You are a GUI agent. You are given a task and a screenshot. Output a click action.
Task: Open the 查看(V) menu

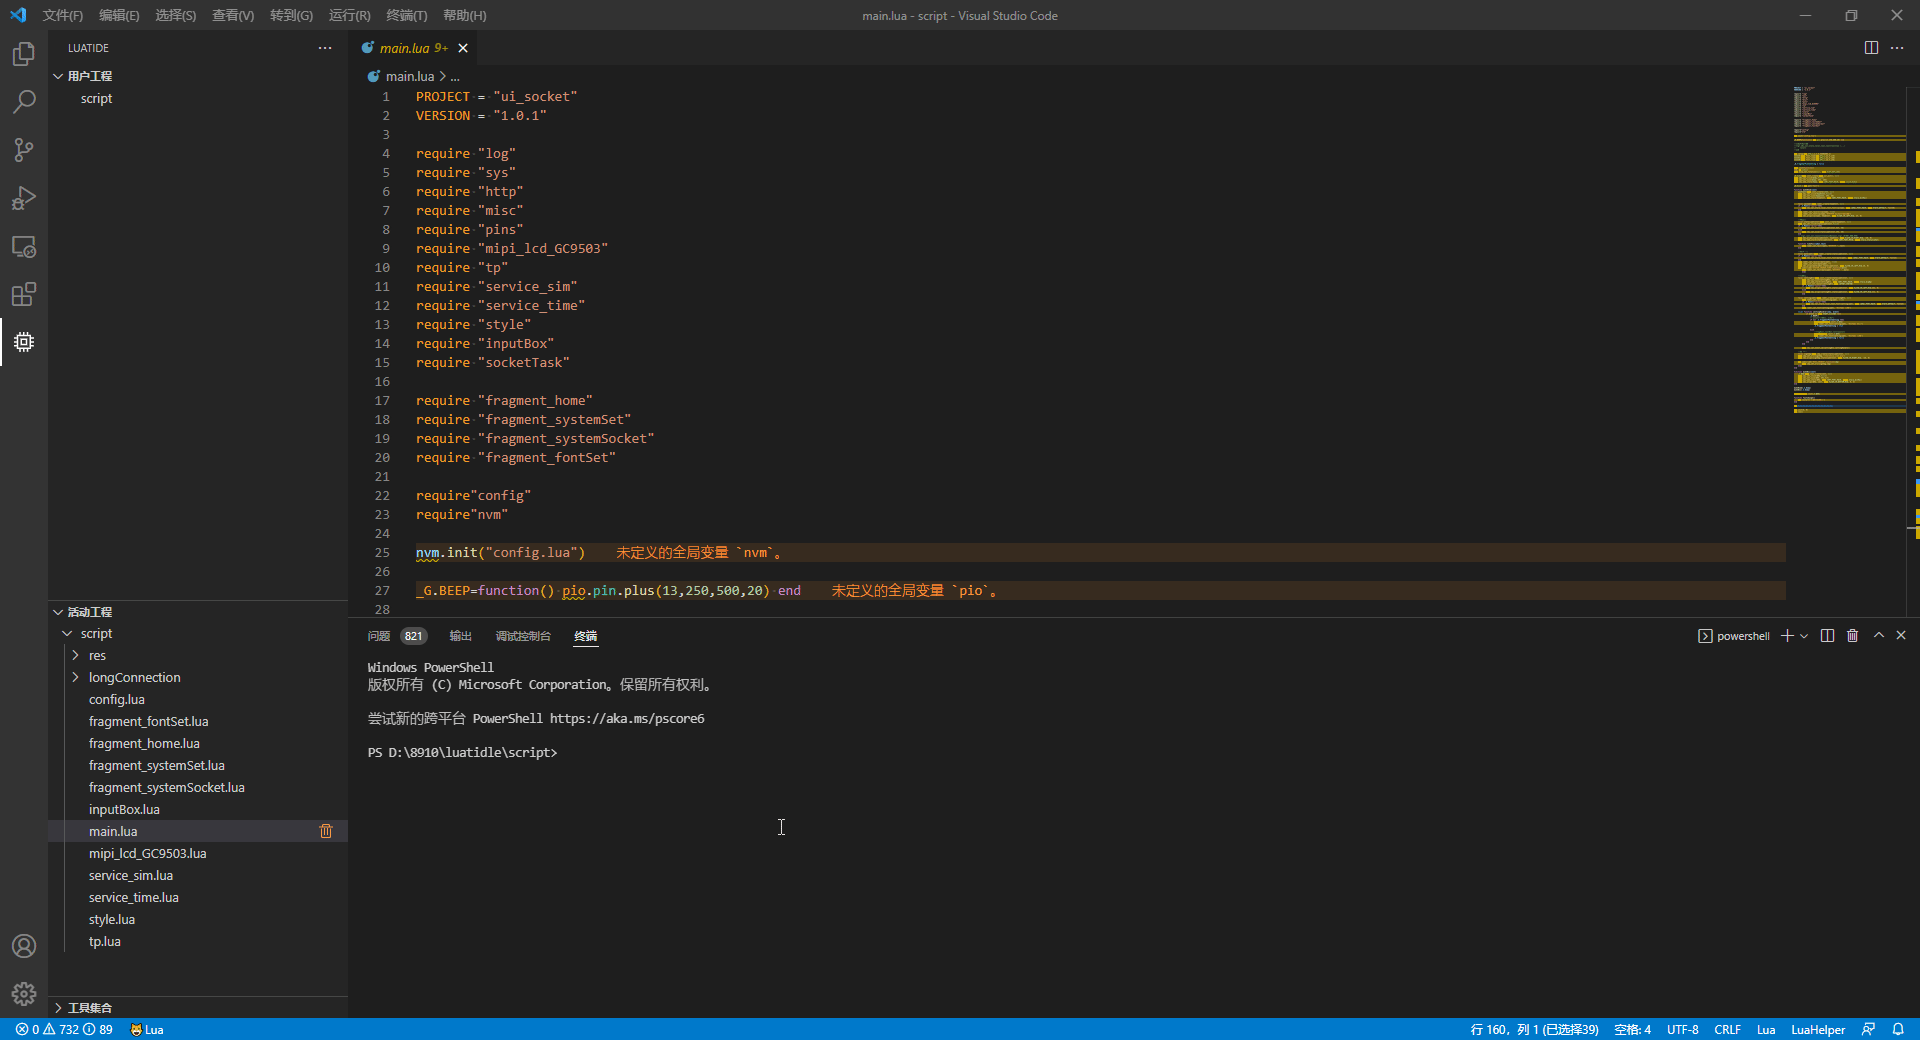tap(233, 15)
